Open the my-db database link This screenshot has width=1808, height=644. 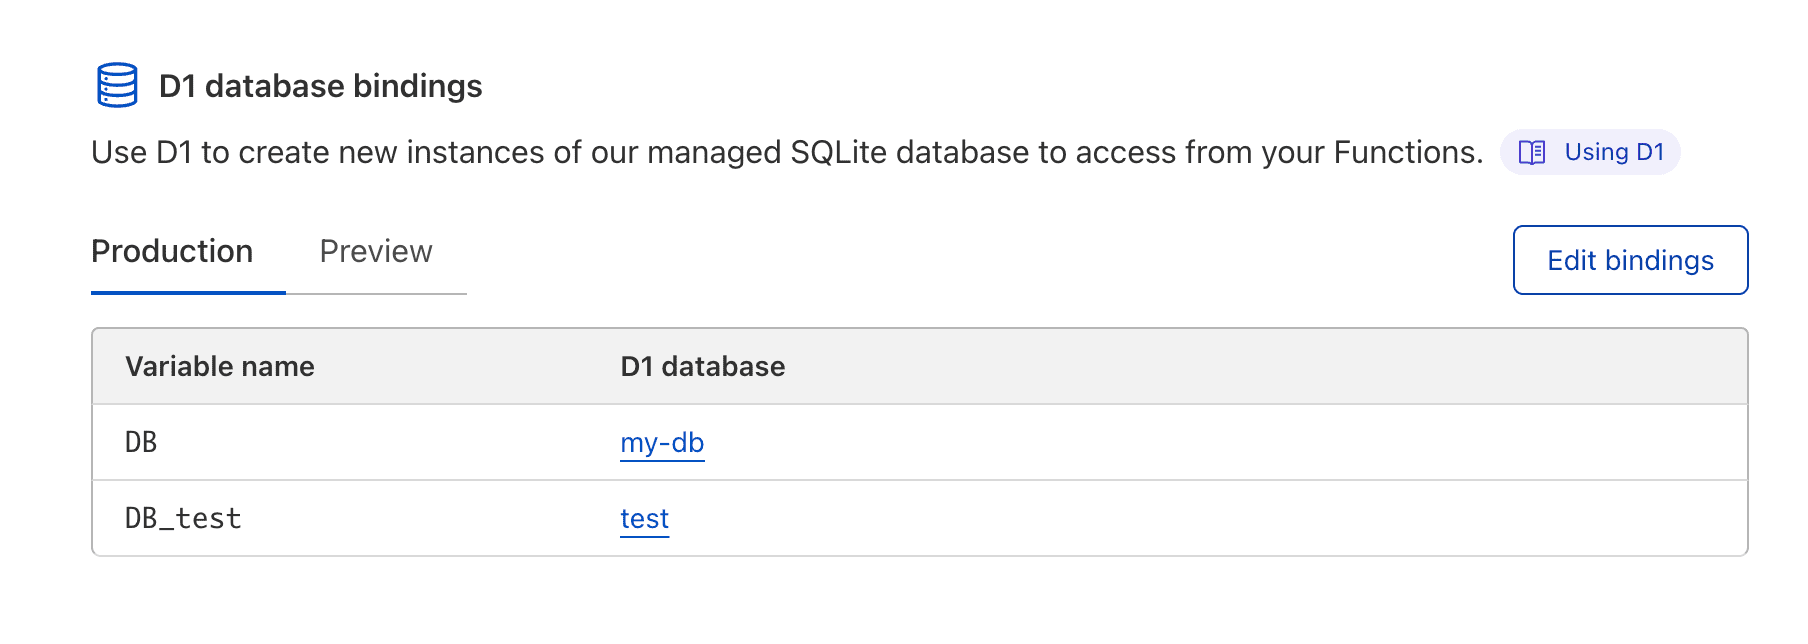tap(662, 442)
